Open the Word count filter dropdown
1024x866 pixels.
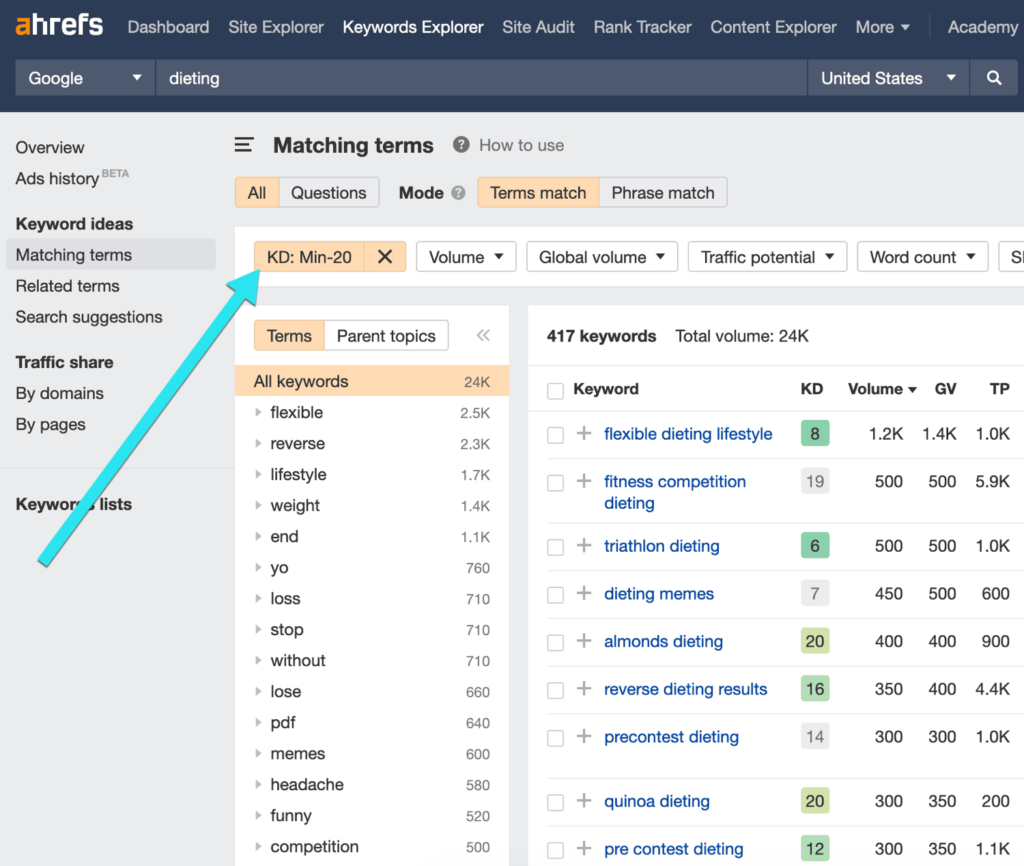922,256
